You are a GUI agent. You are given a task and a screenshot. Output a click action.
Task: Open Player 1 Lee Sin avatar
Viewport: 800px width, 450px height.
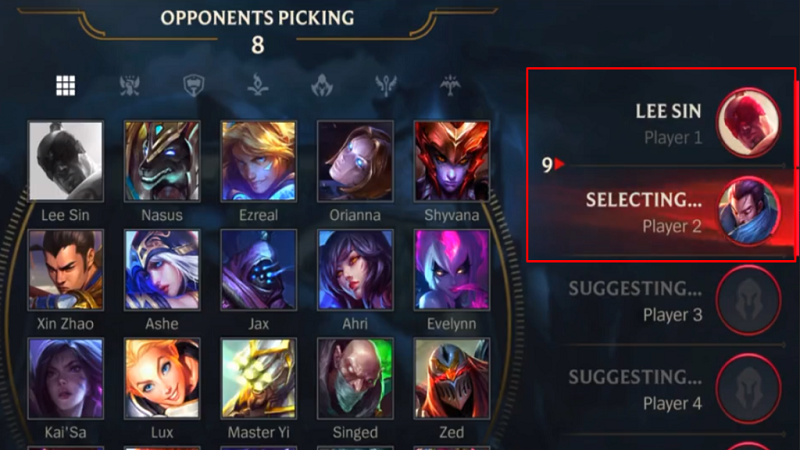point(748,122)
